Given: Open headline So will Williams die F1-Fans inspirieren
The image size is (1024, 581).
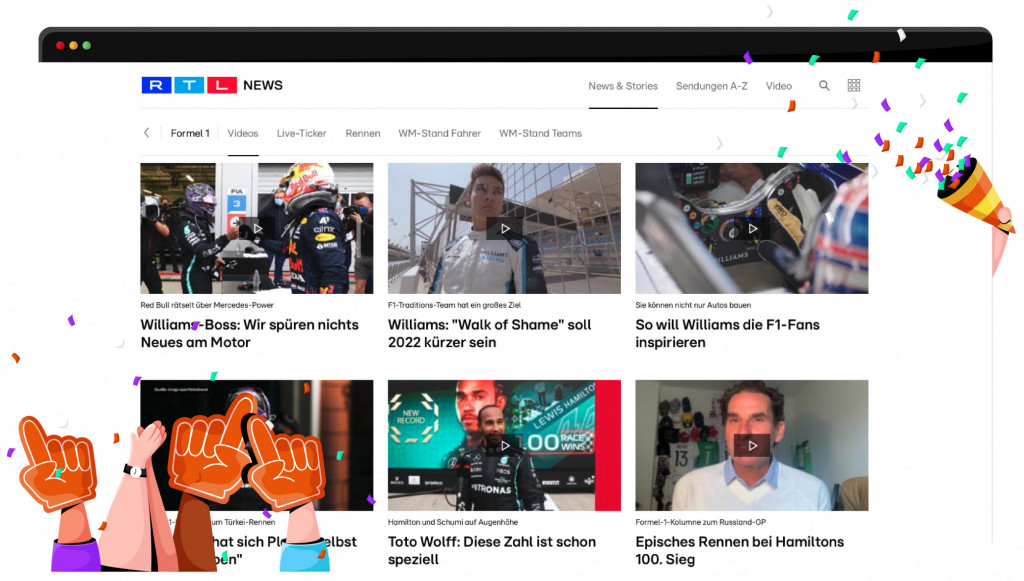Looking at the screenshot, I should coord(728,334).
